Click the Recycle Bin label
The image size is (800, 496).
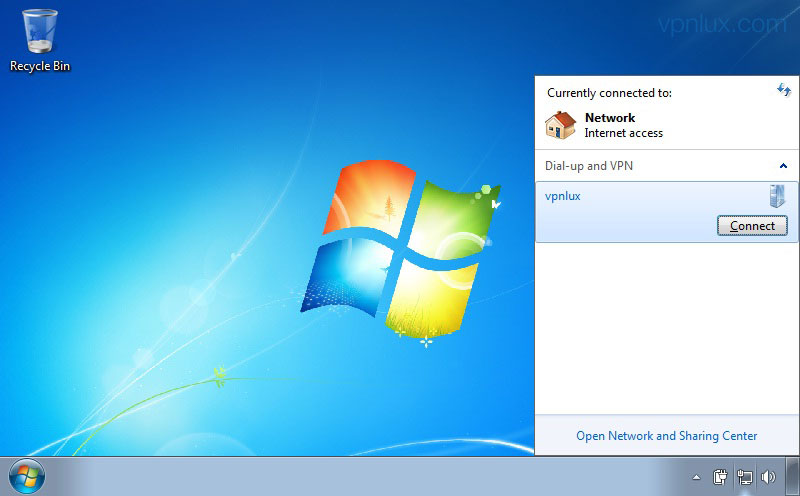[40, 66]
